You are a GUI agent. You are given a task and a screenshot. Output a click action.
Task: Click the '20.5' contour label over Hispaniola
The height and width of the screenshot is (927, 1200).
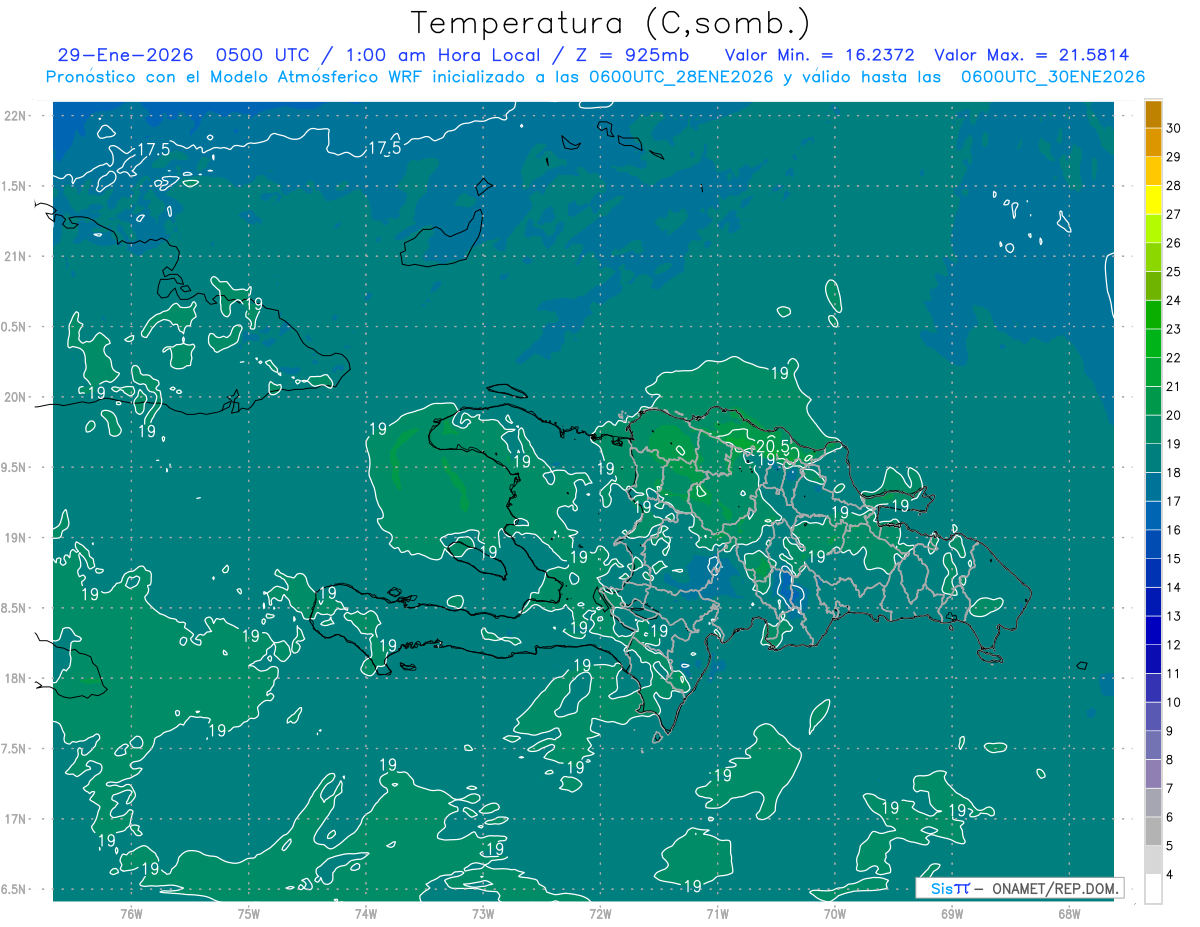click(774, 446)
